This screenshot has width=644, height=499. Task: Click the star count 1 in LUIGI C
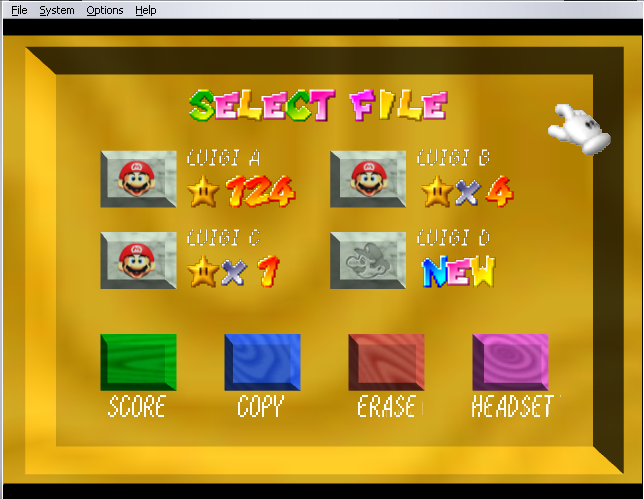(x=269, y=271)
